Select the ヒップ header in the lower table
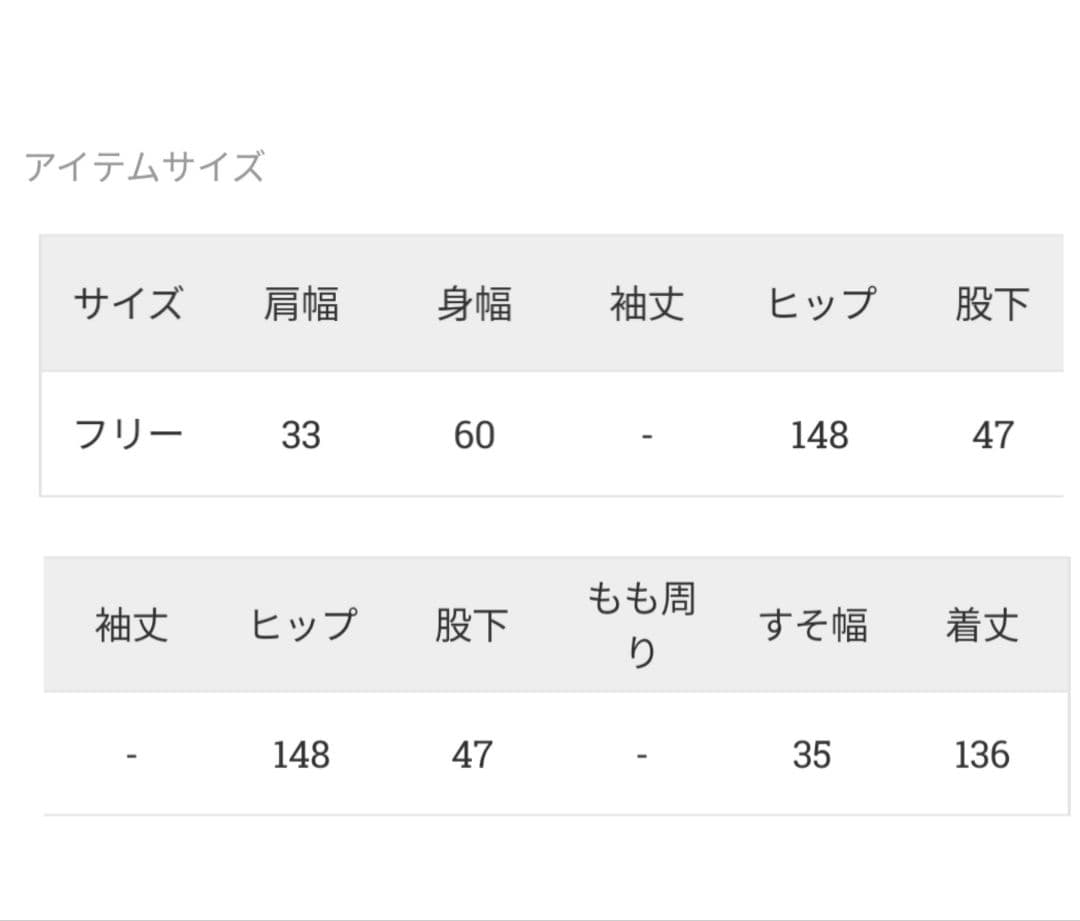The image size is (1080, 921). click(302, 625)
